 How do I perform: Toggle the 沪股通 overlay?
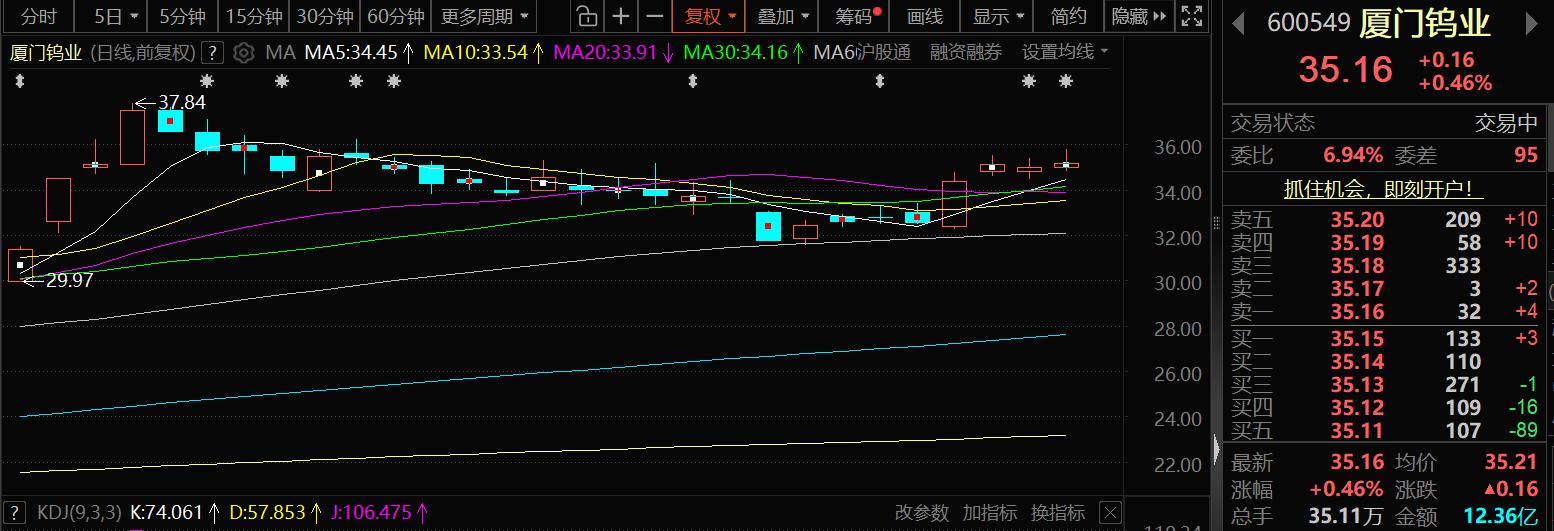pos(884,53)
